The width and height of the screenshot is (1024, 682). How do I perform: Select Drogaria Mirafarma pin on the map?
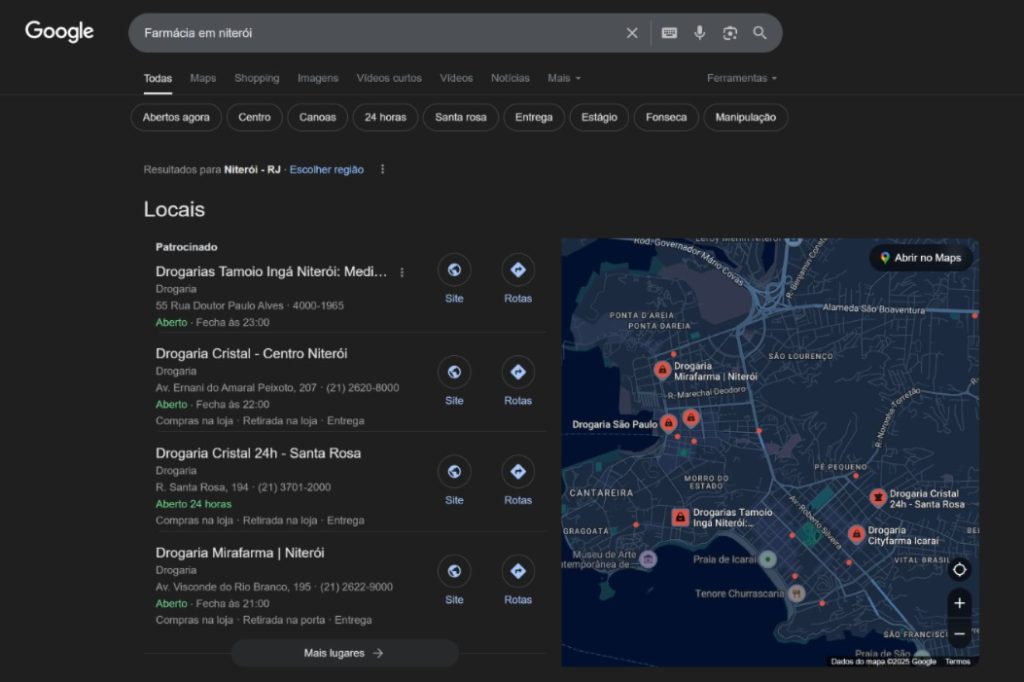662,370
